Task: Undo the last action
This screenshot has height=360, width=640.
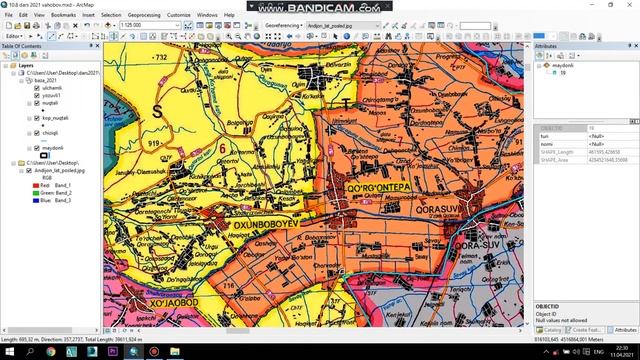Action: click(x=87, y=25)
